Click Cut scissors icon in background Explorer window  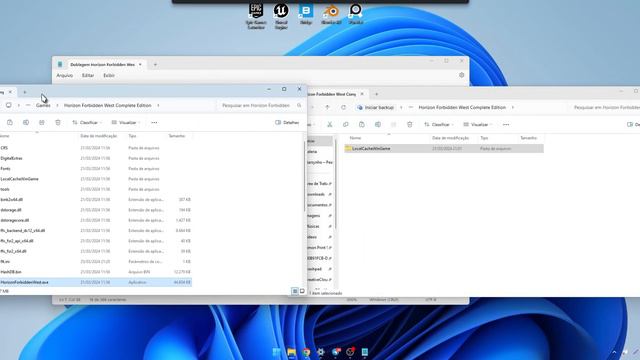[329, 124]
